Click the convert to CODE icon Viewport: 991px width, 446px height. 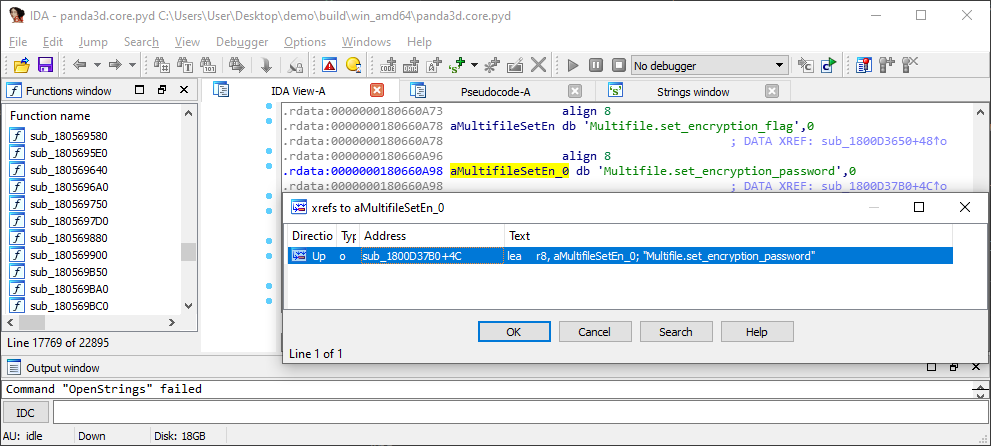388,65
